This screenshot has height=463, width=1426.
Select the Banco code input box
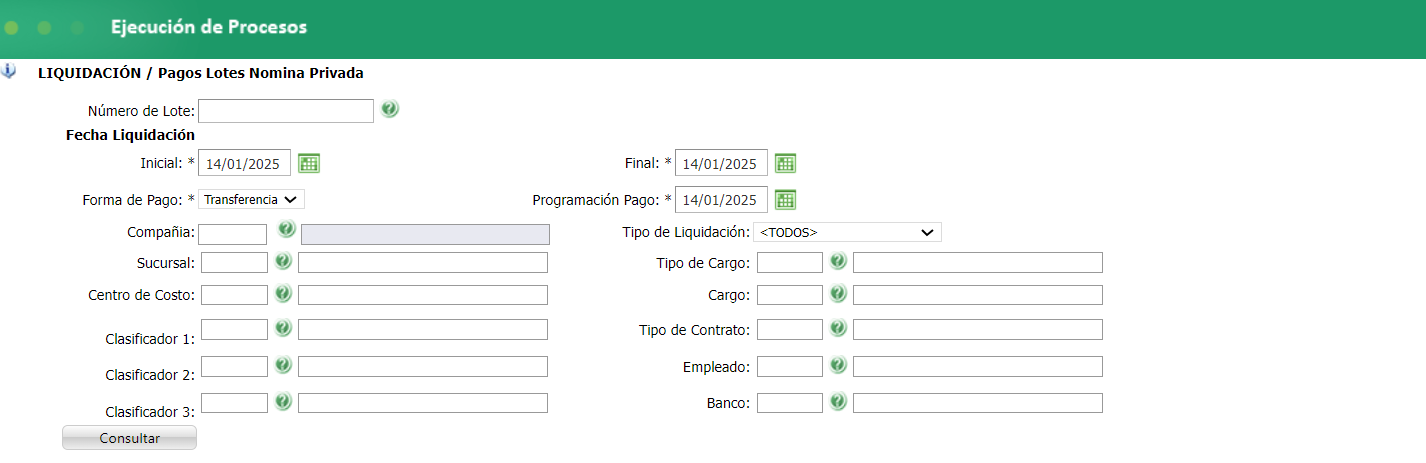(790, 402)
